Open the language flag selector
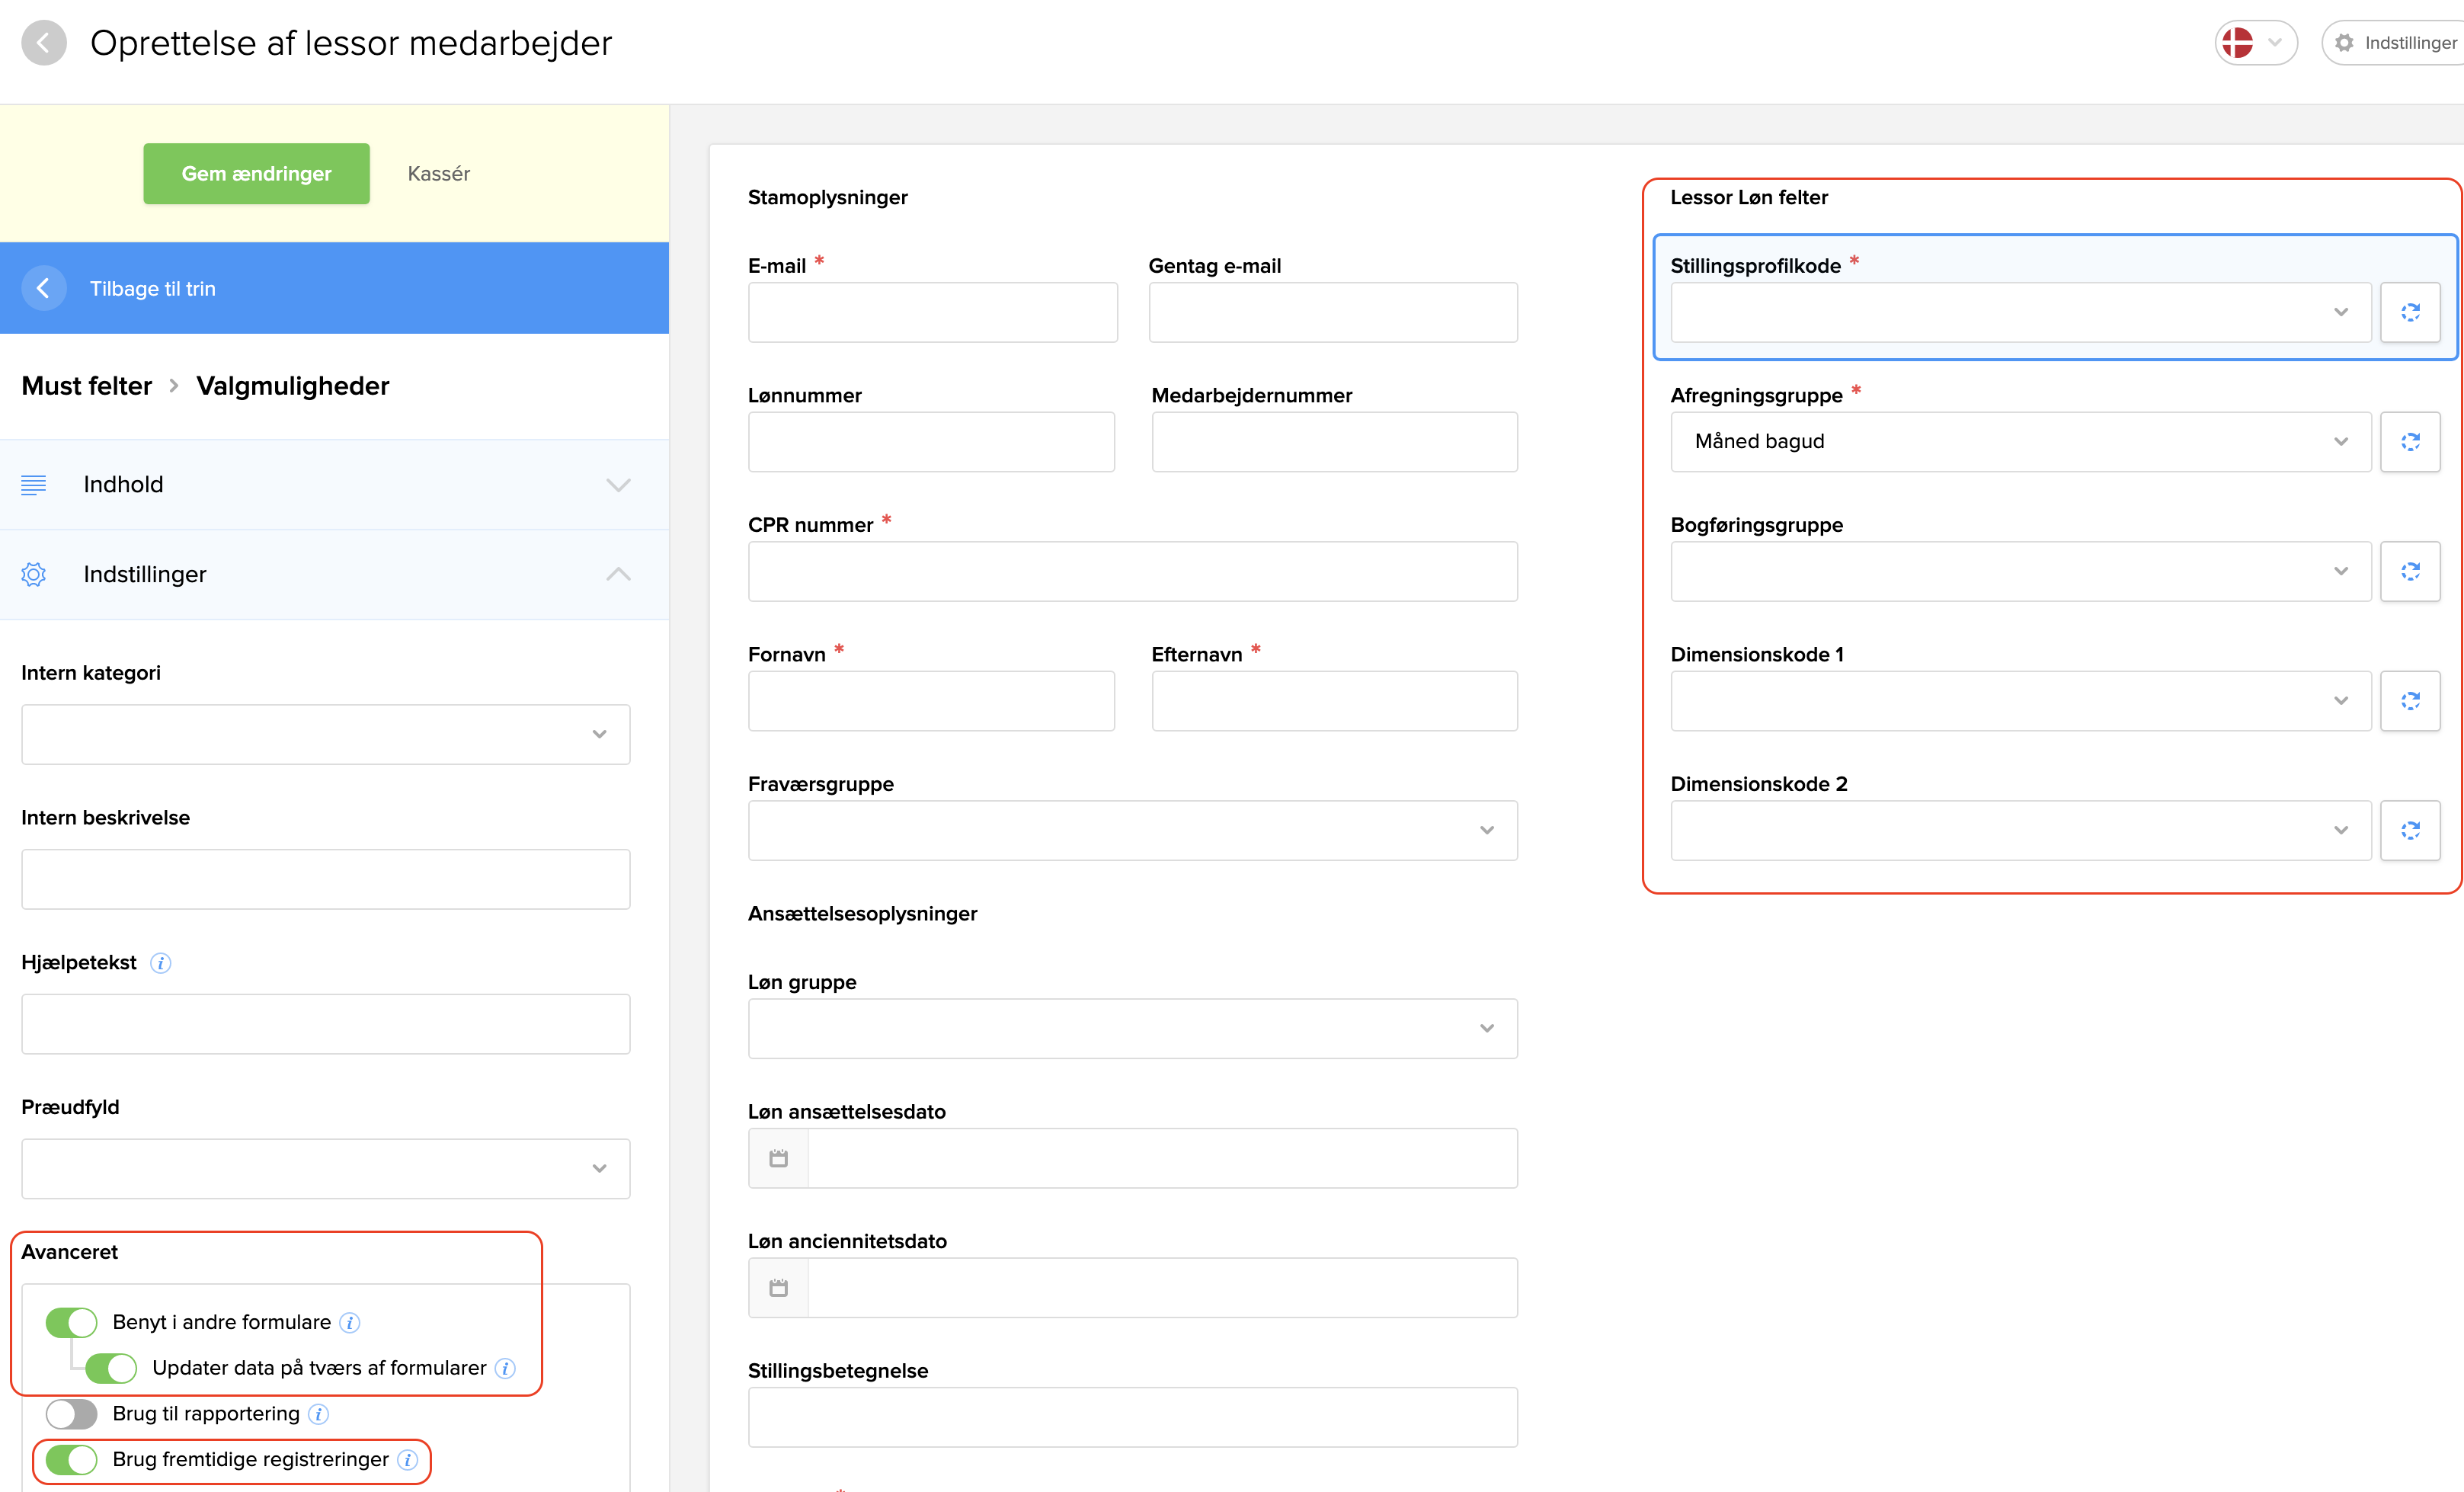The height and width of the screenshot is (1492, 2464). point(2254,43)
